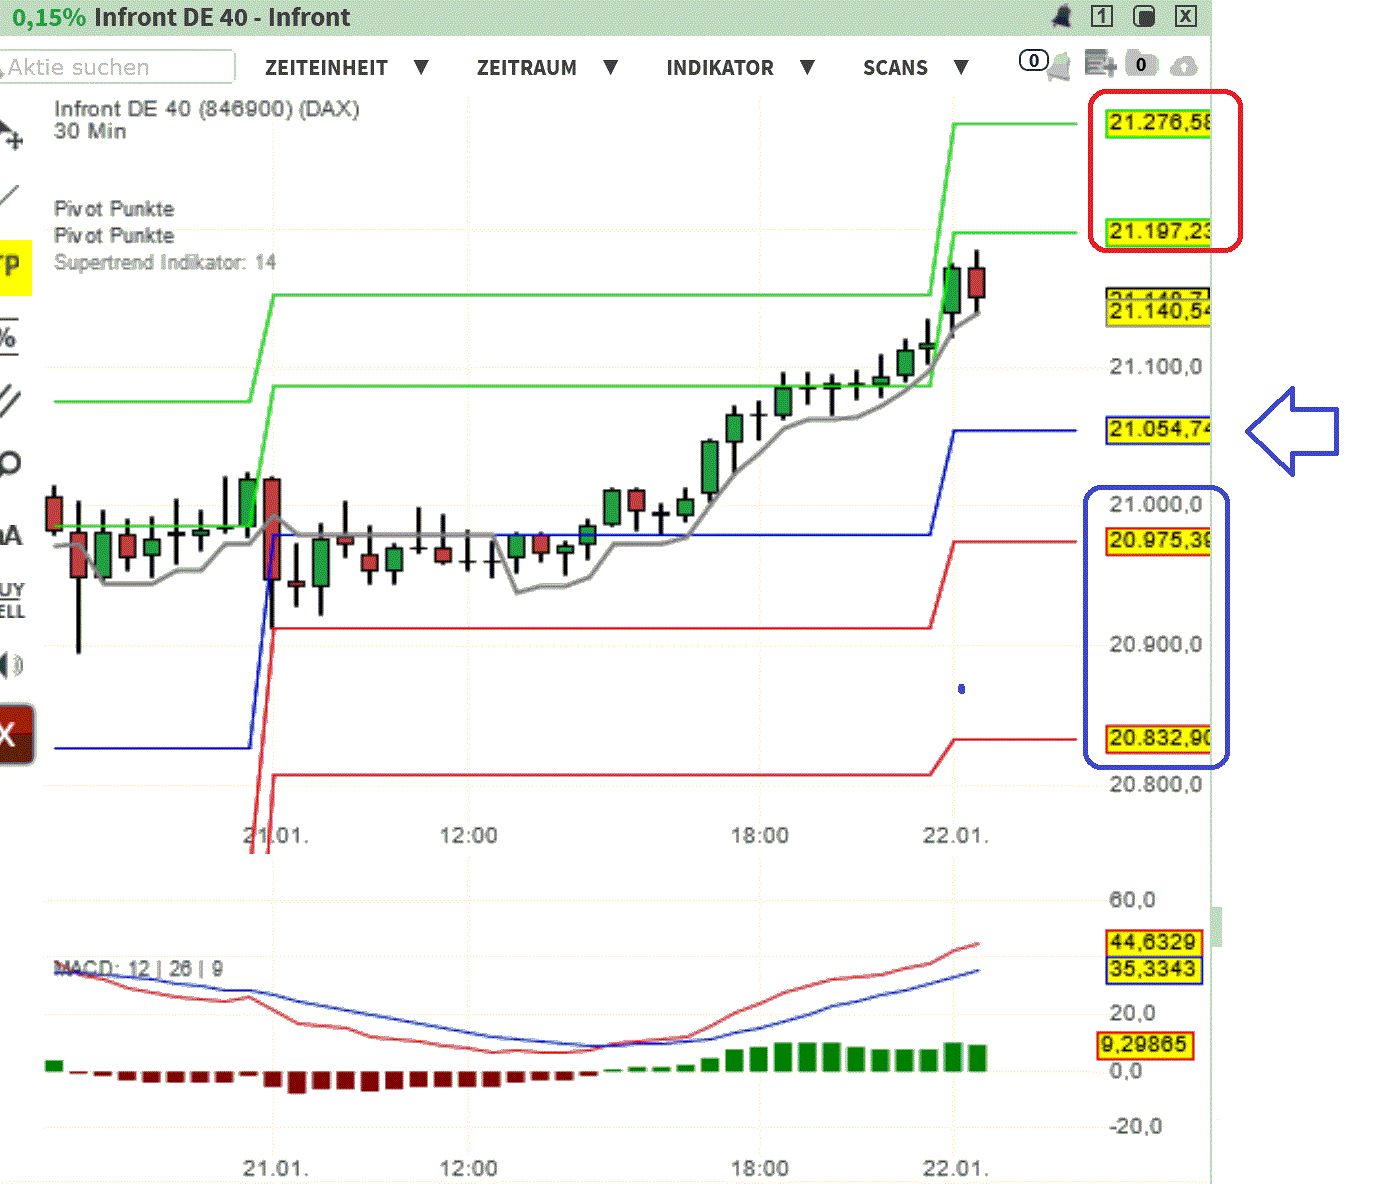Open the ZEITEINHEIT dropdown

(x=346, y=68)
